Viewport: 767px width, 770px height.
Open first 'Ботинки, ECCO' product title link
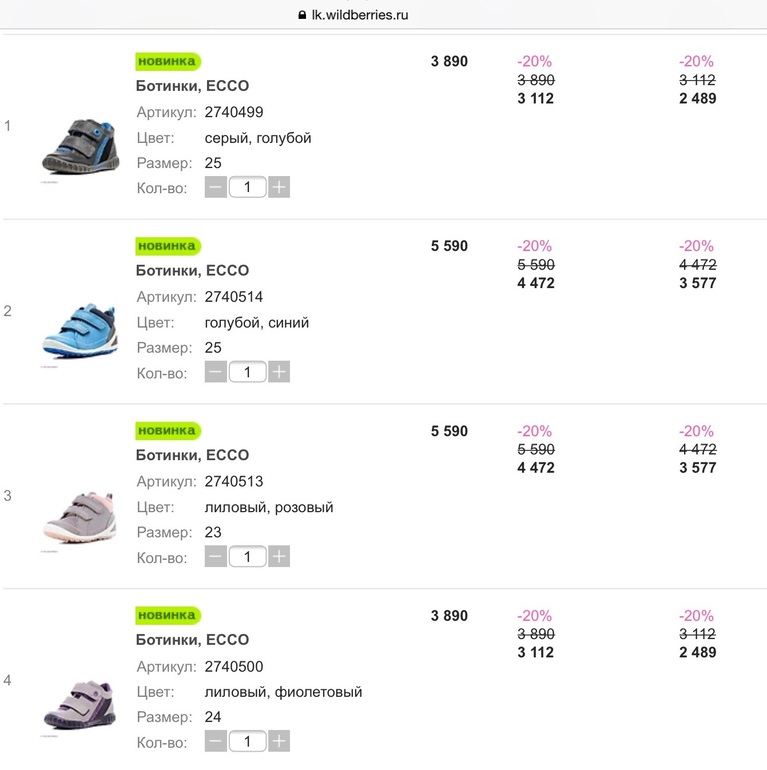(x=192, y=86)
